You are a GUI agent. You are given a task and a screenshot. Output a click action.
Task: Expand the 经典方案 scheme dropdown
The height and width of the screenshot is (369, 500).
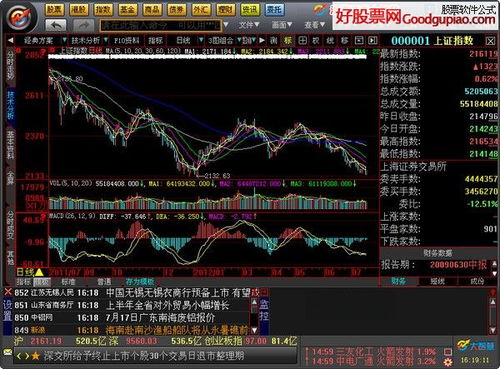point(65,41)
